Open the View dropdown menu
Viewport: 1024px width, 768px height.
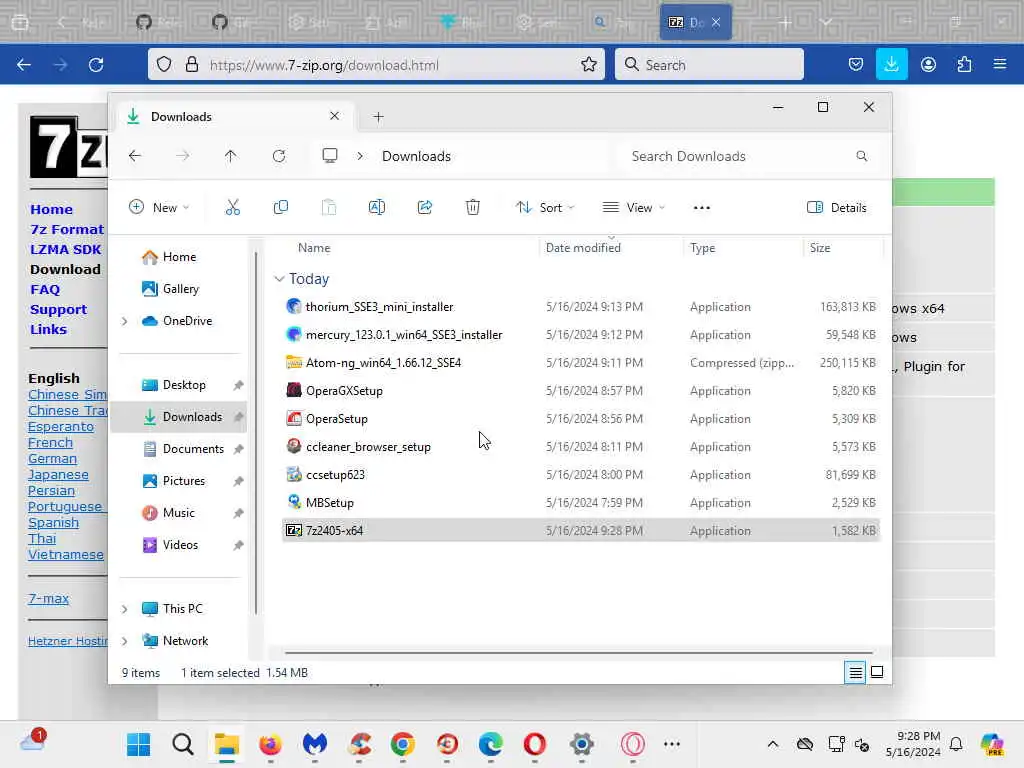point(633,208)
